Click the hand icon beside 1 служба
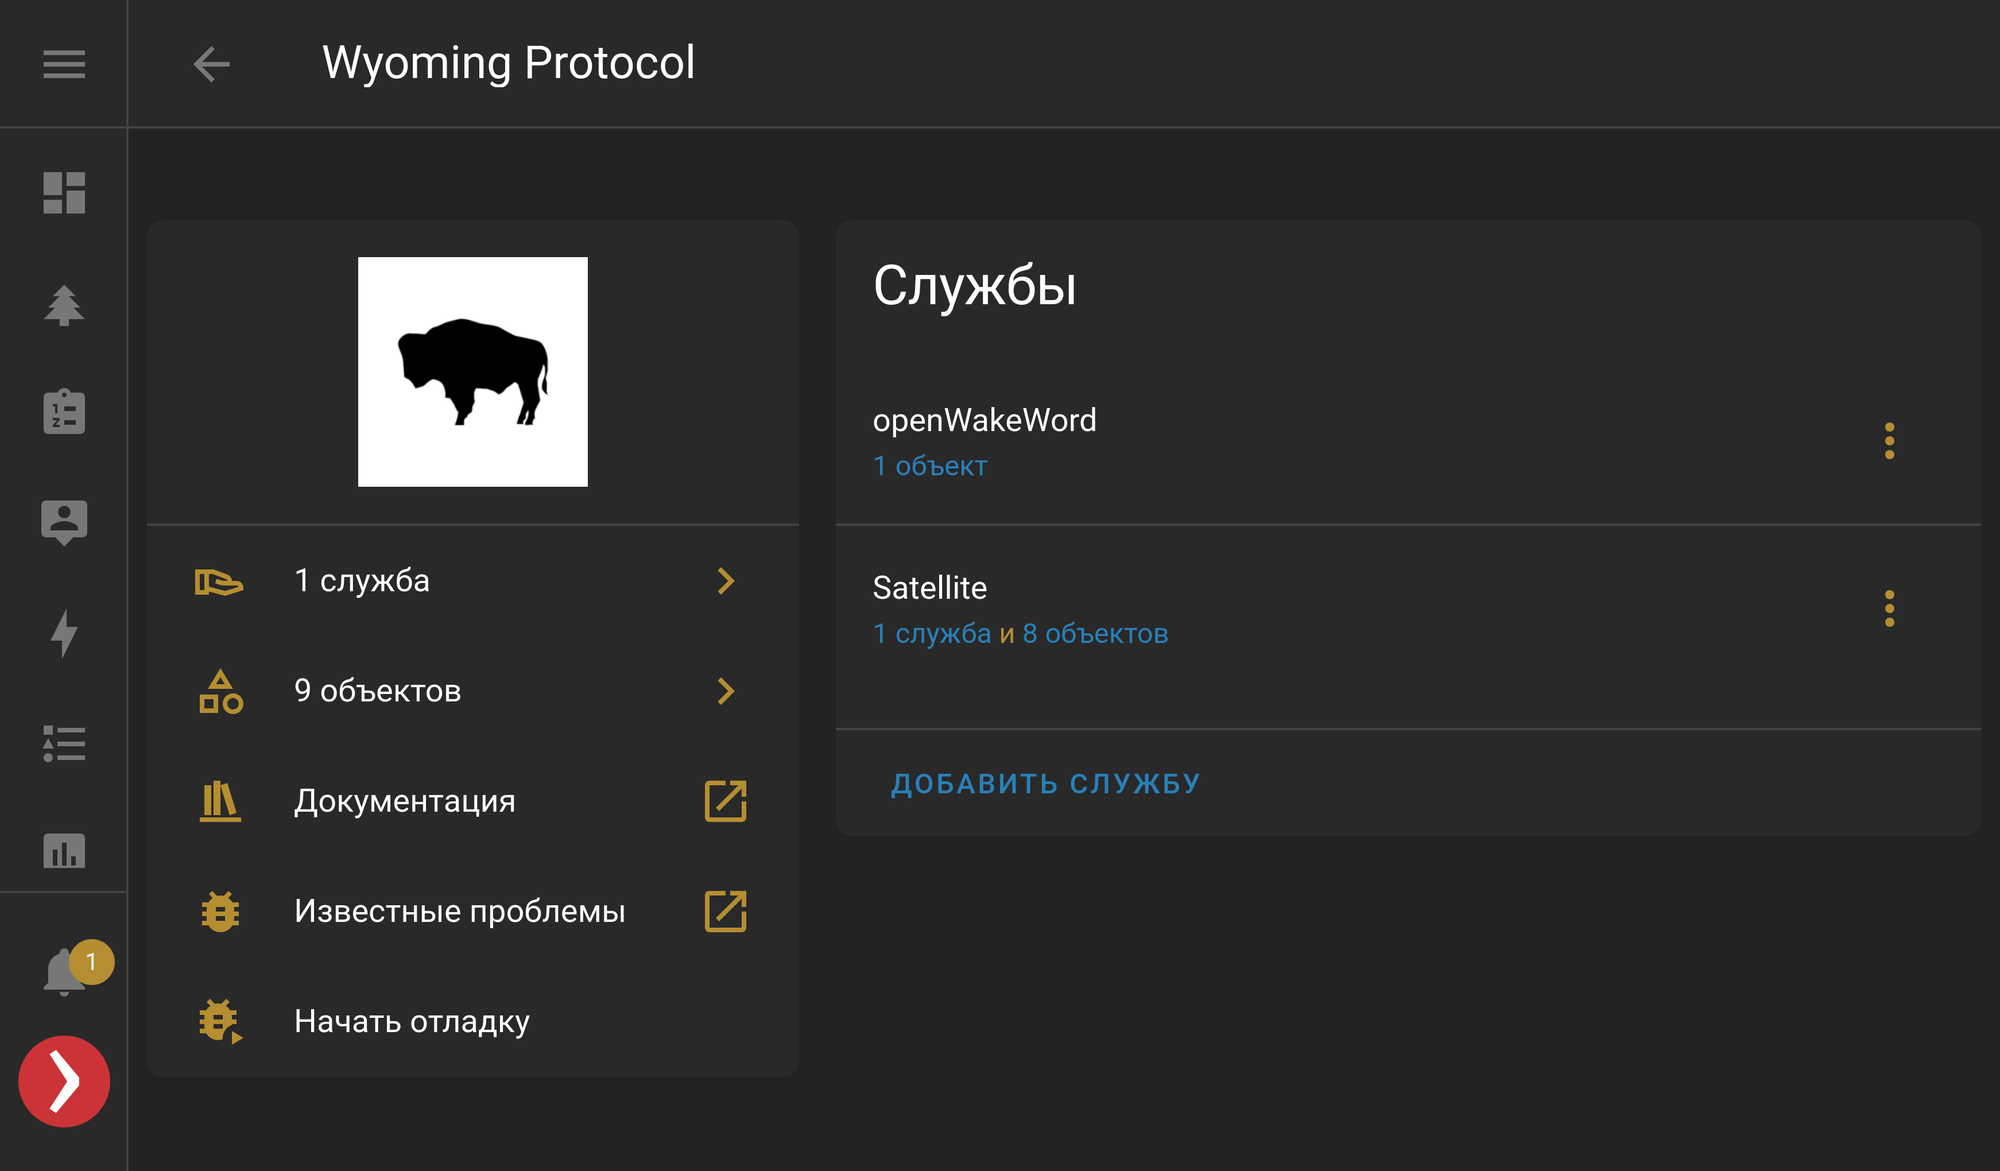This screenshot has width=2000, height=1171. pos(219,581)
